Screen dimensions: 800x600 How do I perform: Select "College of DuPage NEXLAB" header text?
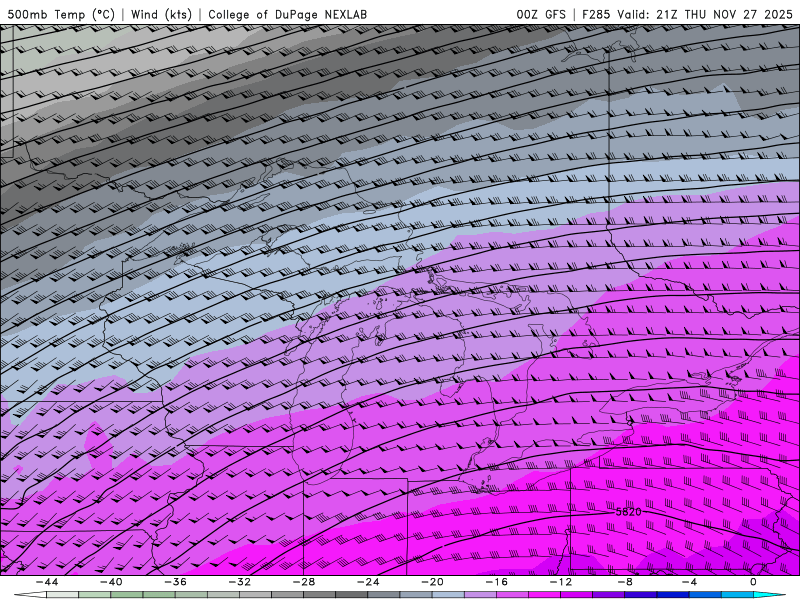[x=287, y=14]
